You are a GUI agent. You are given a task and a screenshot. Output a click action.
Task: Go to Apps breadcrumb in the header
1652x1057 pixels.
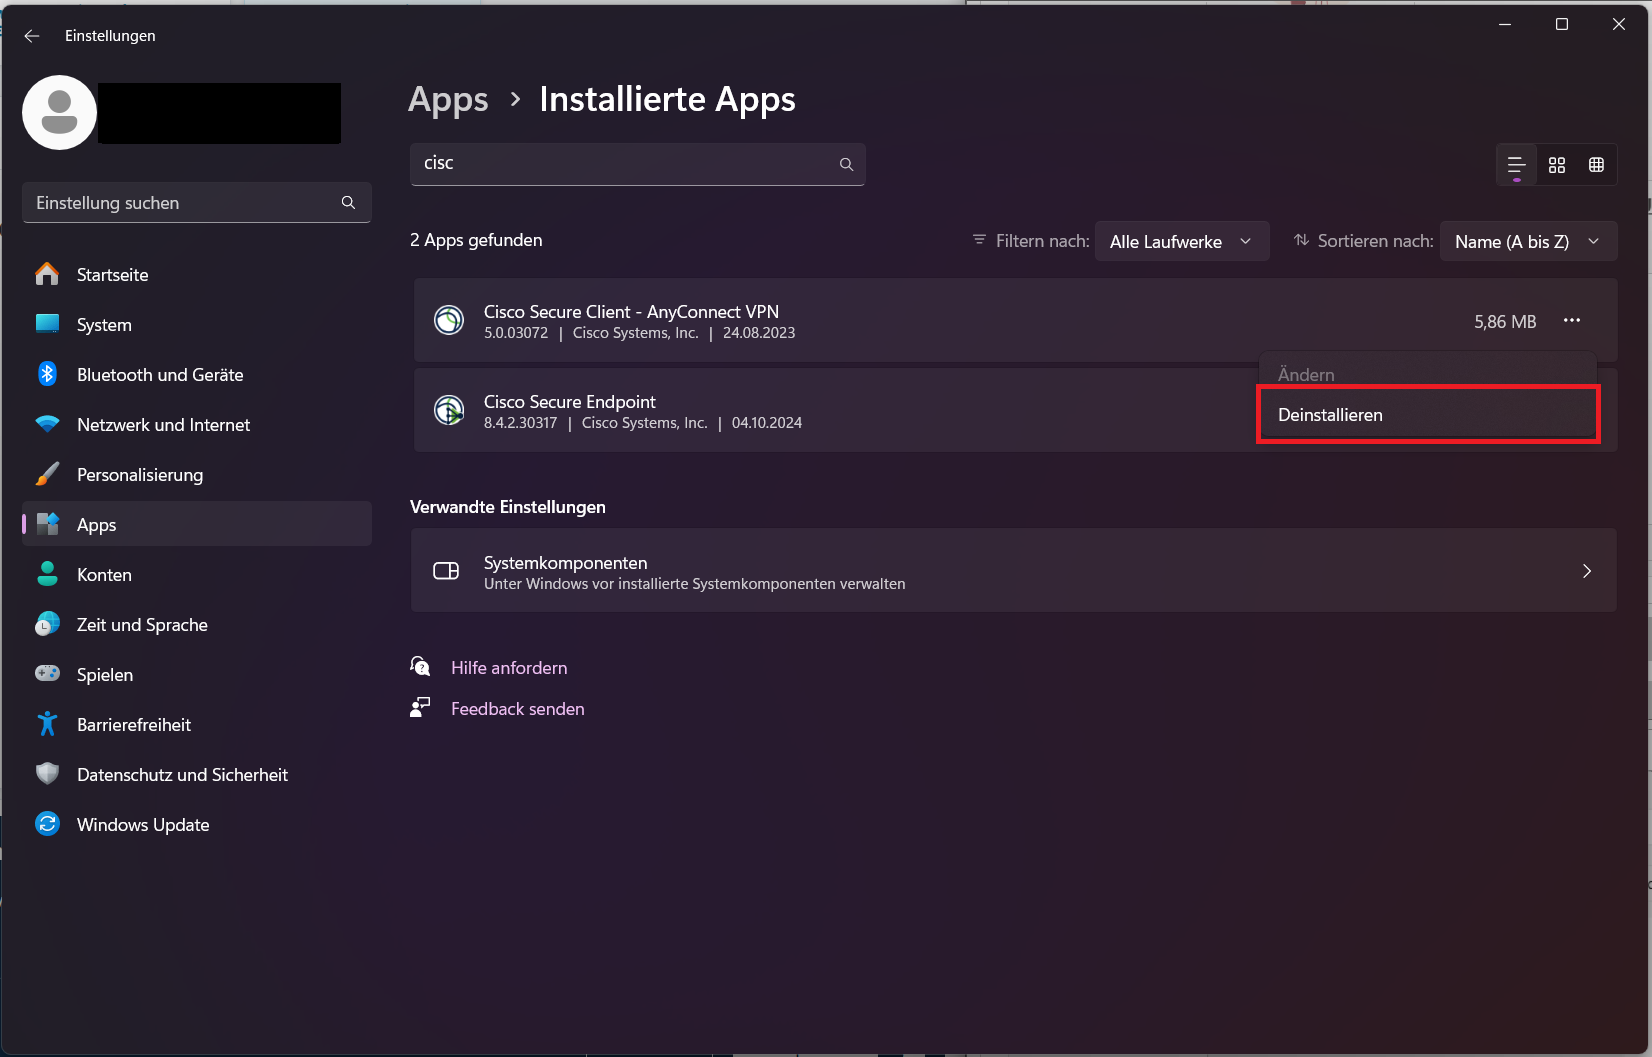448,100
